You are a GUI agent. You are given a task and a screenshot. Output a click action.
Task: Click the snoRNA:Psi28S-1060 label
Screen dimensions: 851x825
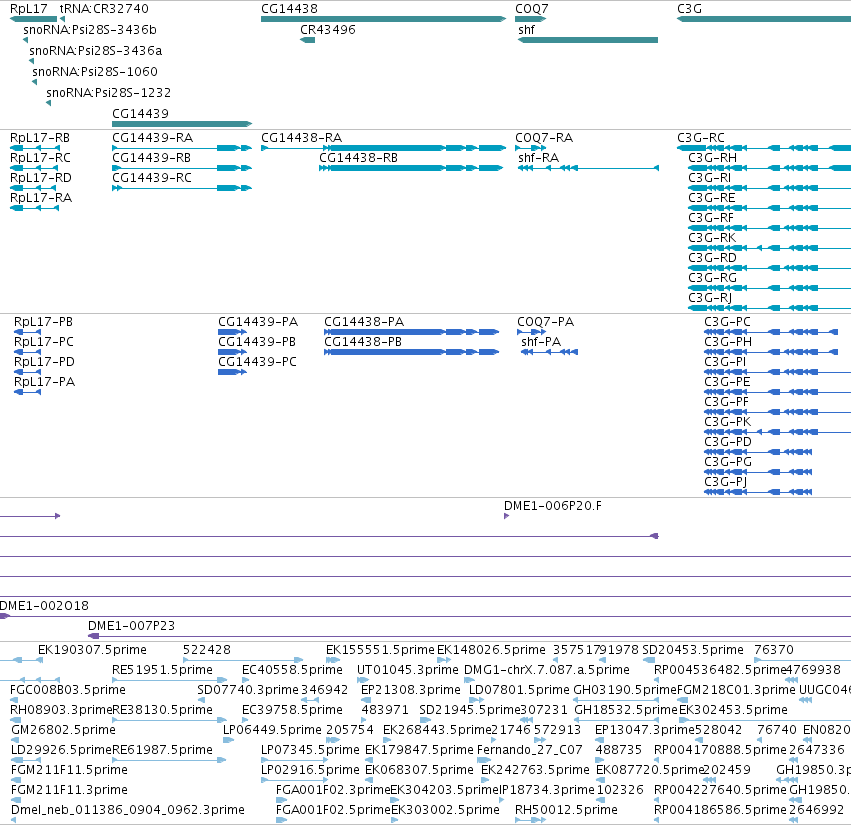pyautogui.click(x=95, y=72)
